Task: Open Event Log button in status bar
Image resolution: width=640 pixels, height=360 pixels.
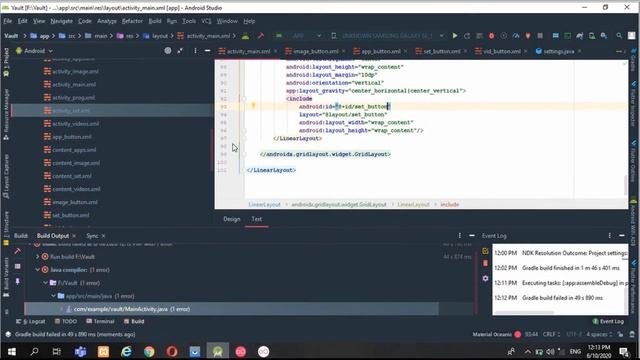Action: 608,321
